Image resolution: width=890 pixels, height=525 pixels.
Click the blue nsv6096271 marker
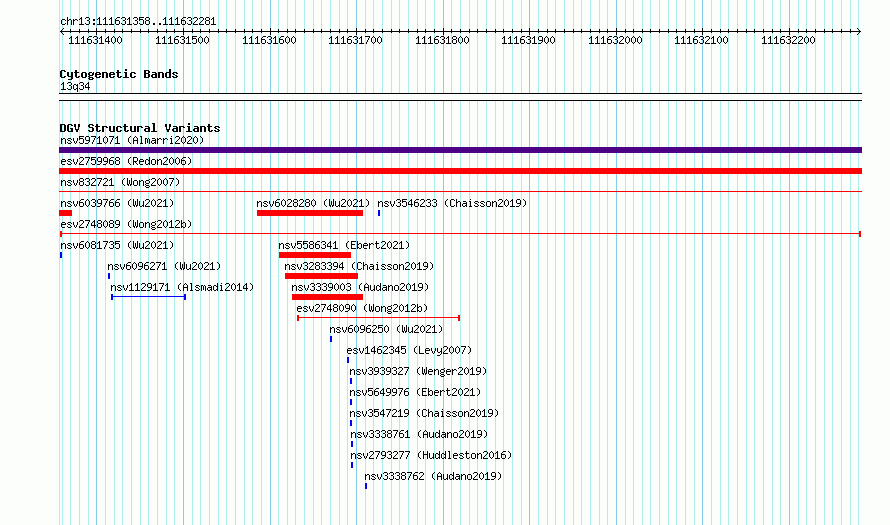[109, 276]
